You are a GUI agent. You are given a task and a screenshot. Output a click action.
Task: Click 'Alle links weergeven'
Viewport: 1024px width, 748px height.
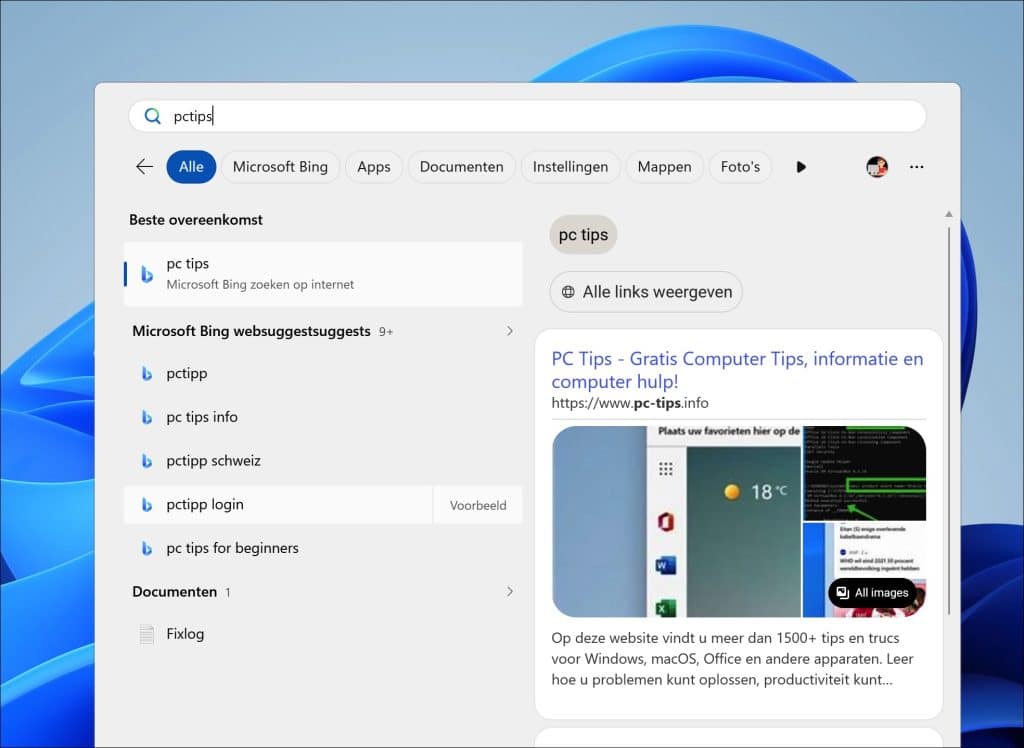(x=645, y=291)
